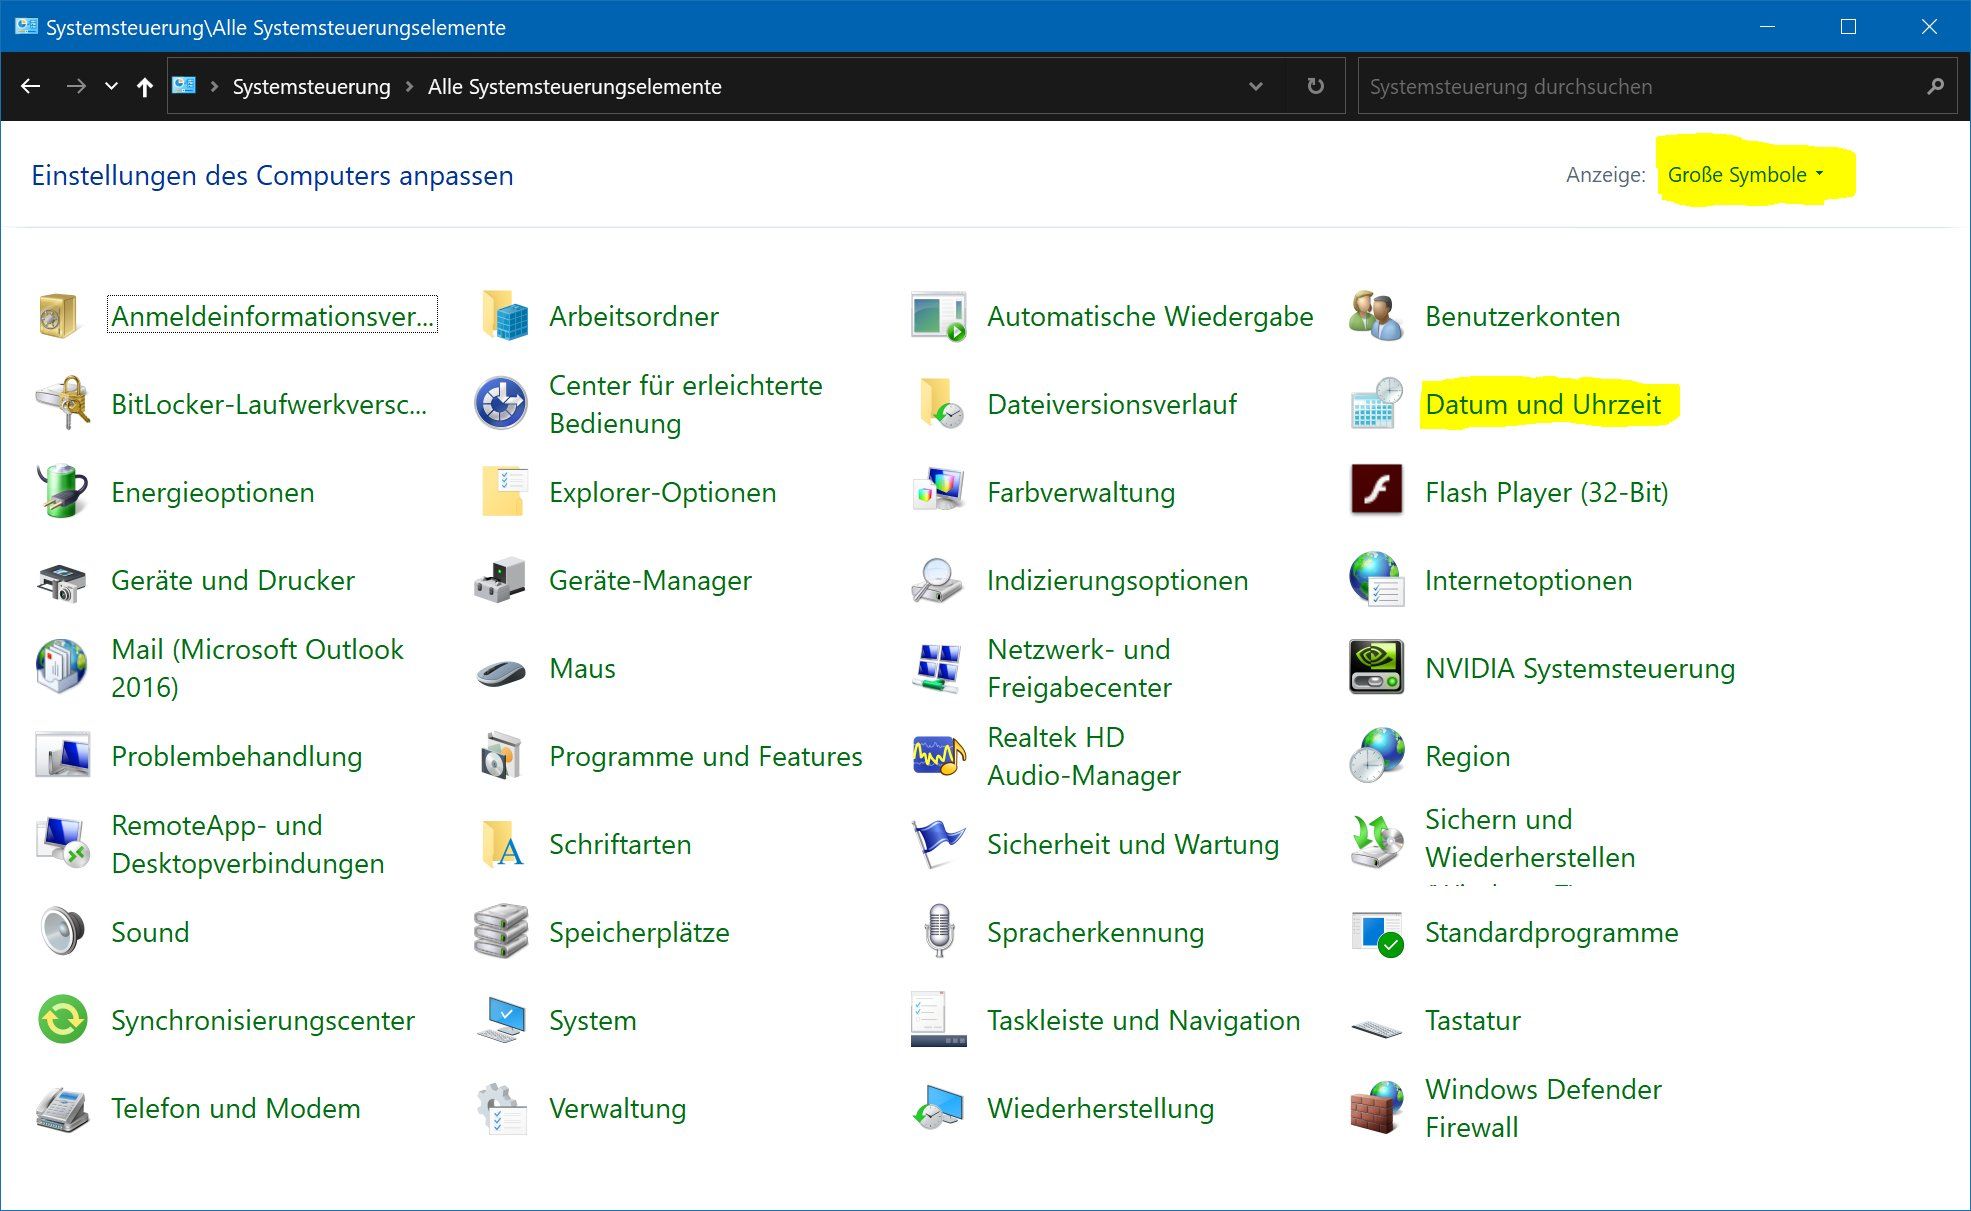Click the Dateiversionsverlauf folder icon
This screenshot has width=1971, height=1211.
[x=940, y=404]
